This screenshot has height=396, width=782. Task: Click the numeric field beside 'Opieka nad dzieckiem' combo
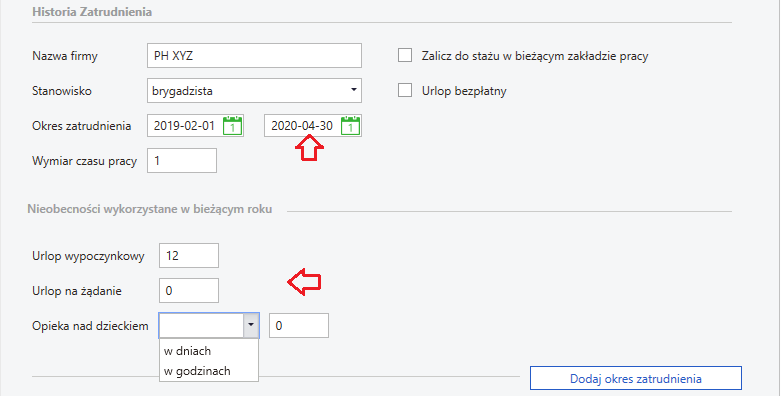pyautogui.click(x=299, y=325)
